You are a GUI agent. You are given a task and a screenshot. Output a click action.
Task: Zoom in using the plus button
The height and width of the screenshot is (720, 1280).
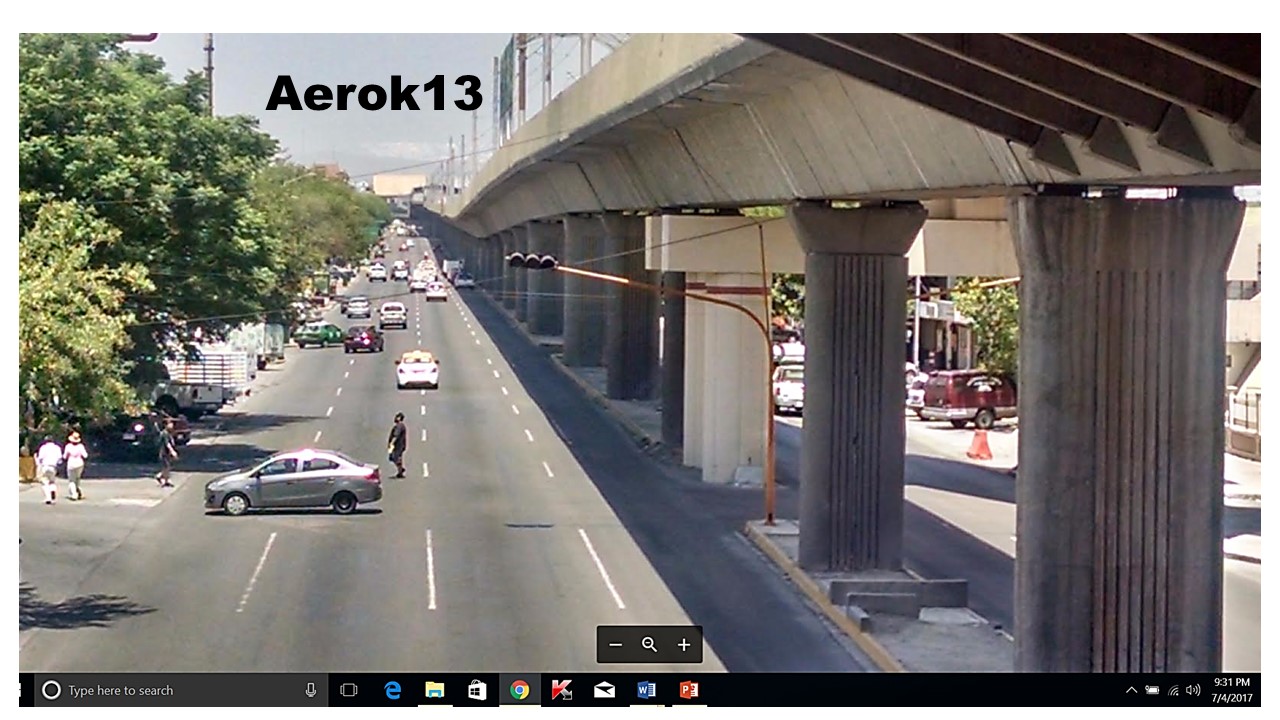coord(684,645)
